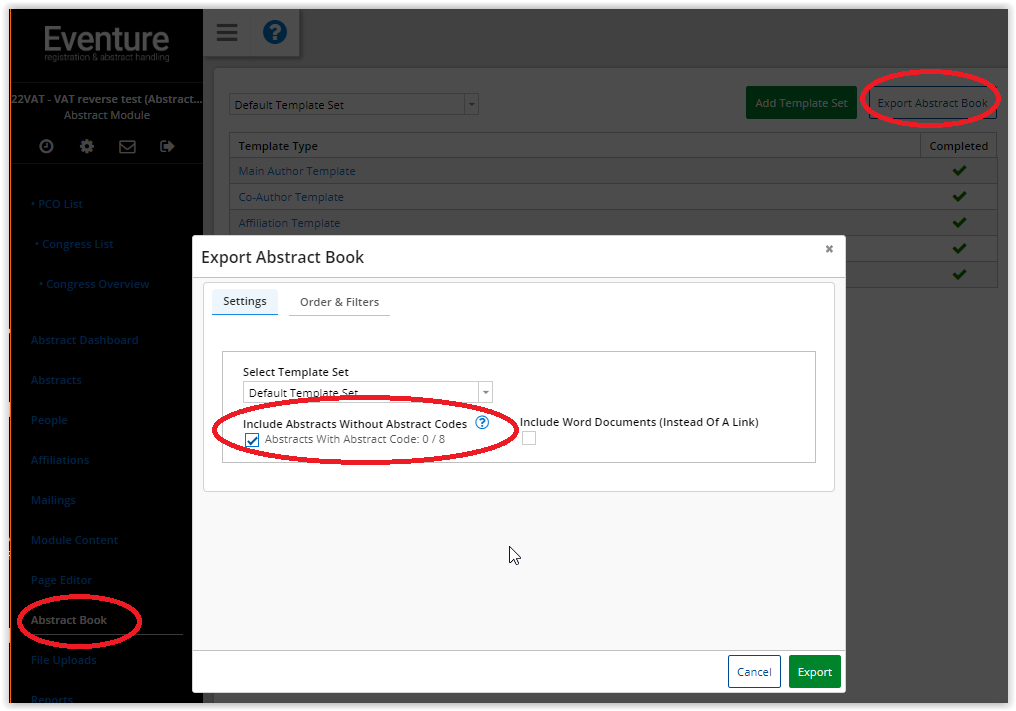This screenshot has height=711, width=1016.
Task: Open People in sidebar
Action: click(x=49, y=421)
